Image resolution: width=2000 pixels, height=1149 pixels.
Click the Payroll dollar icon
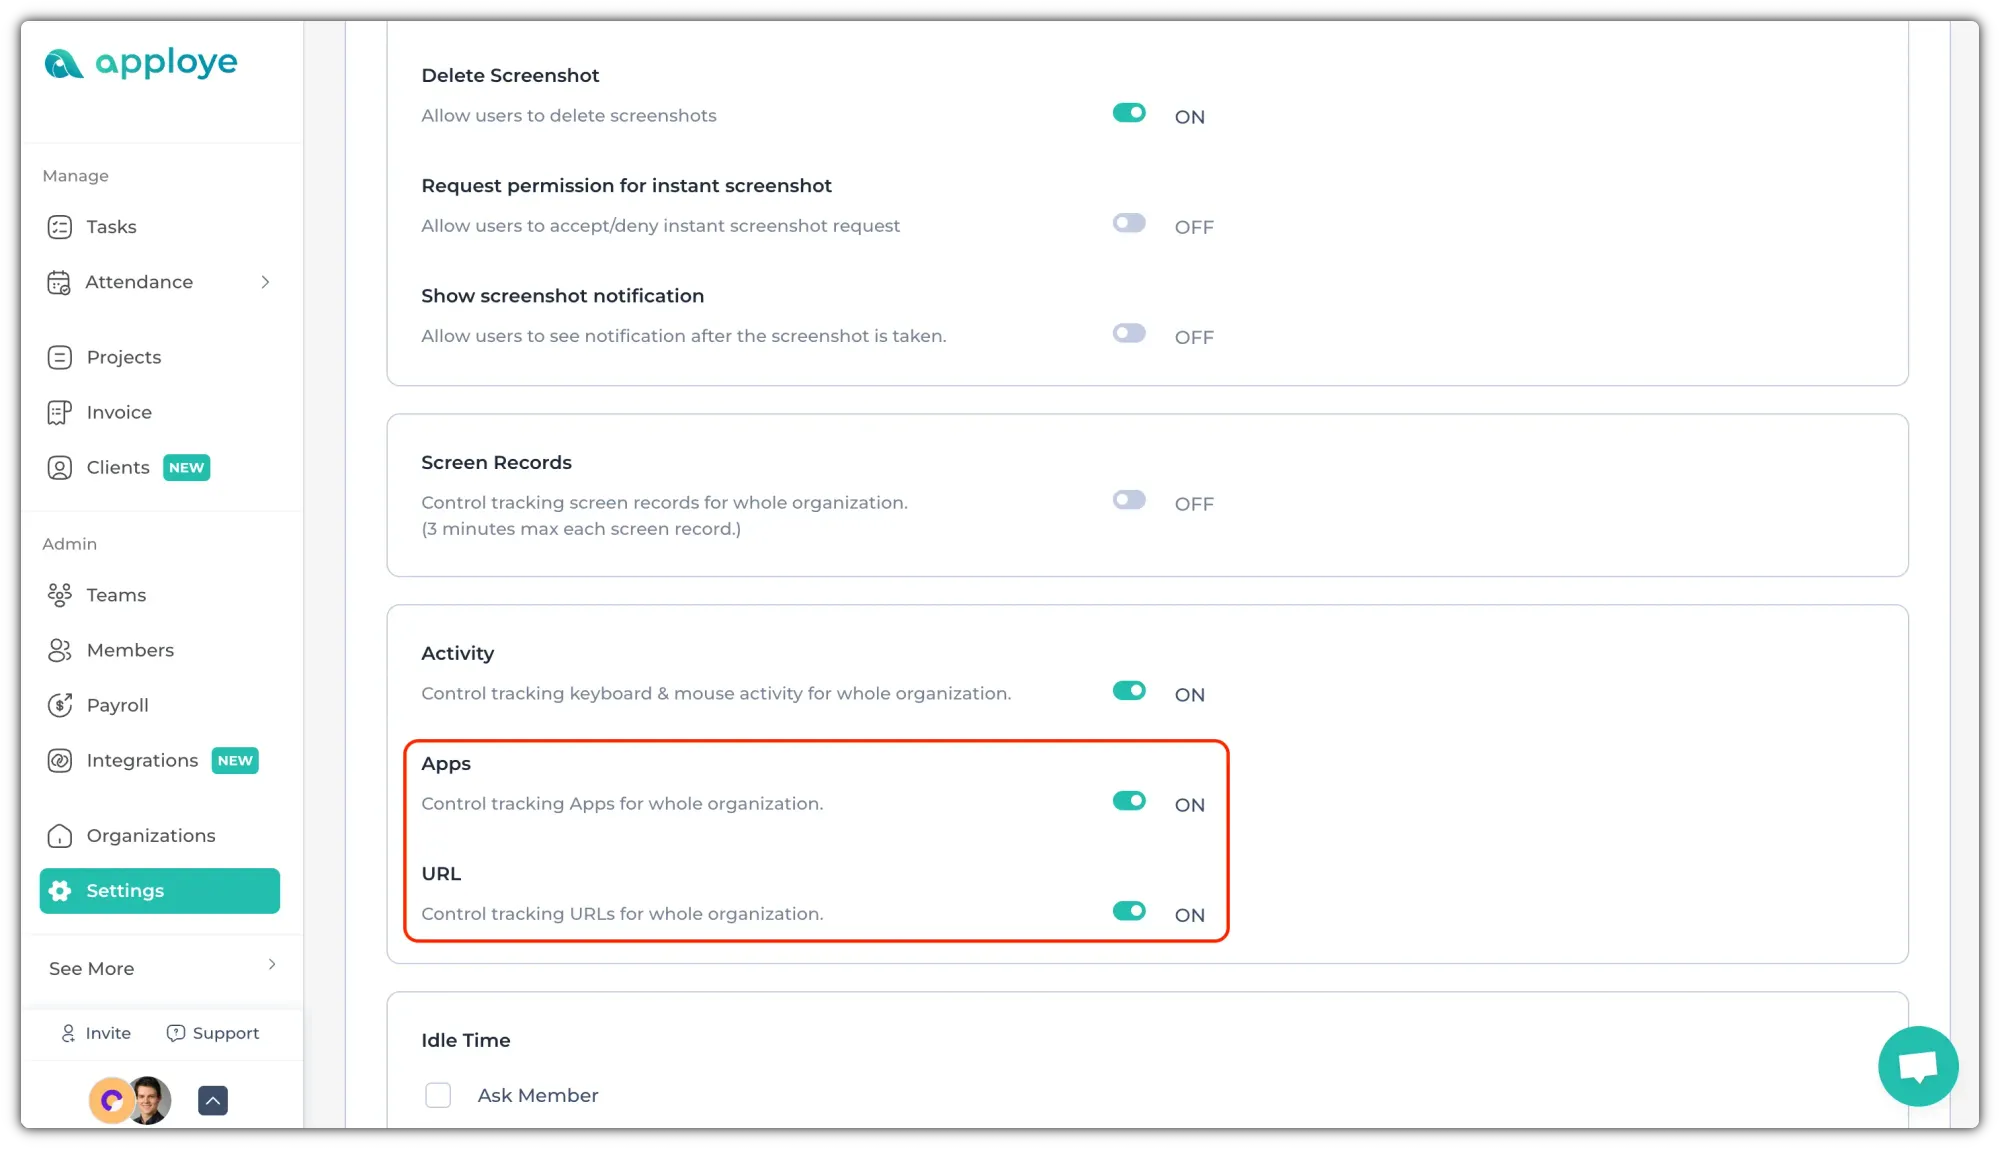[x=60, y=705]
